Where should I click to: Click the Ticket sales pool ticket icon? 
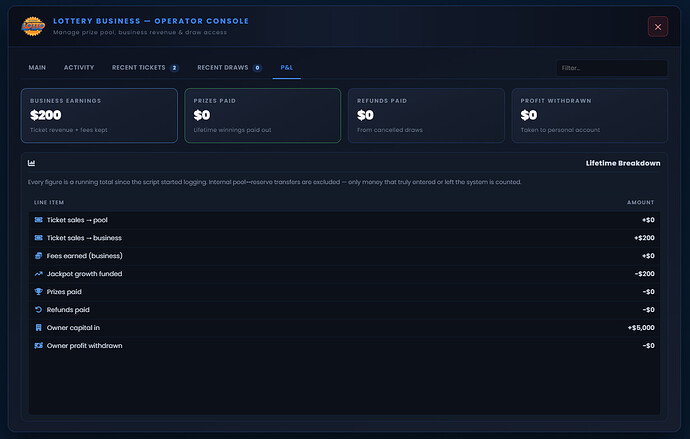coord(38,220)
